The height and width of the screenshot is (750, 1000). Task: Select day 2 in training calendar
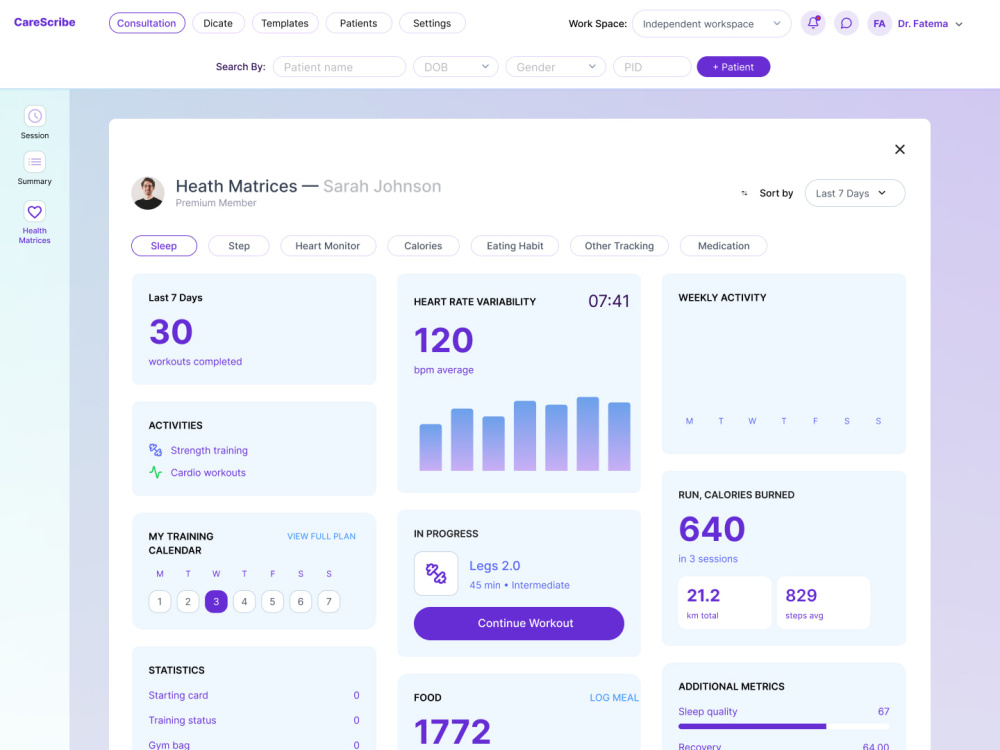188,601
